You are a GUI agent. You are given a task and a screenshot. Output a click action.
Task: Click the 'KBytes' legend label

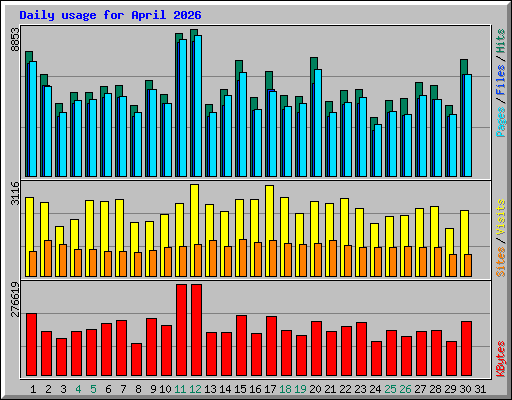coord(500,359)
